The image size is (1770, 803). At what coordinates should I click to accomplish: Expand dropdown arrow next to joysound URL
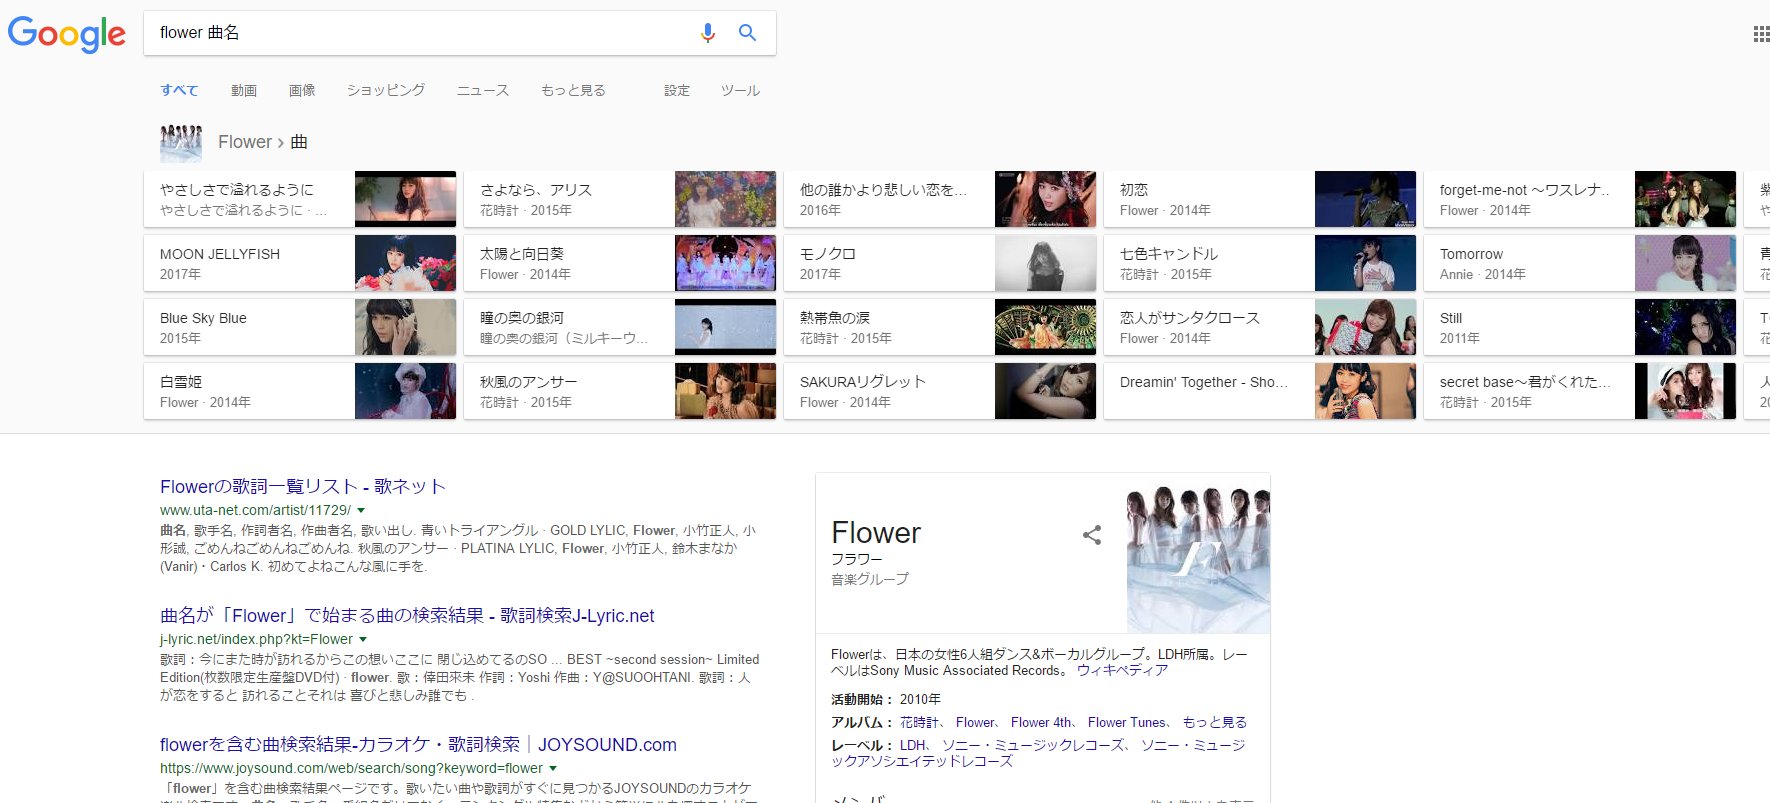(553, 768)
